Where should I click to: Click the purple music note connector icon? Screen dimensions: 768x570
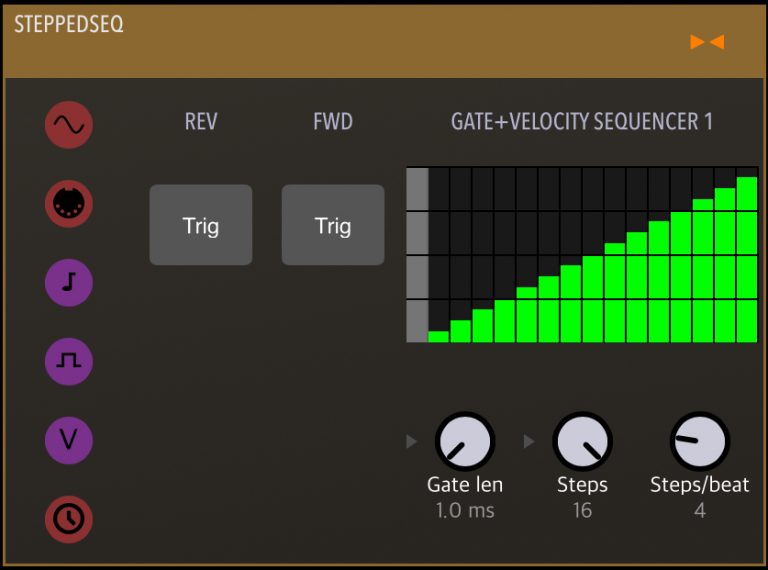69,283
